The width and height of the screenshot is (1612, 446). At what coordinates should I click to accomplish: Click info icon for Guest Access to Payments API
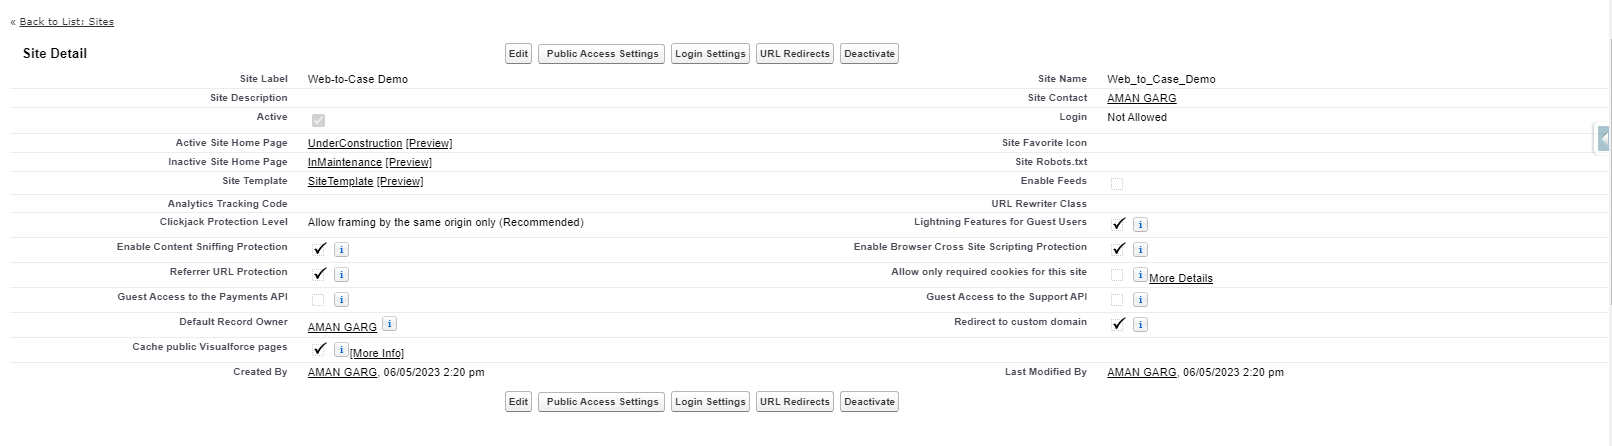[341, 300]
